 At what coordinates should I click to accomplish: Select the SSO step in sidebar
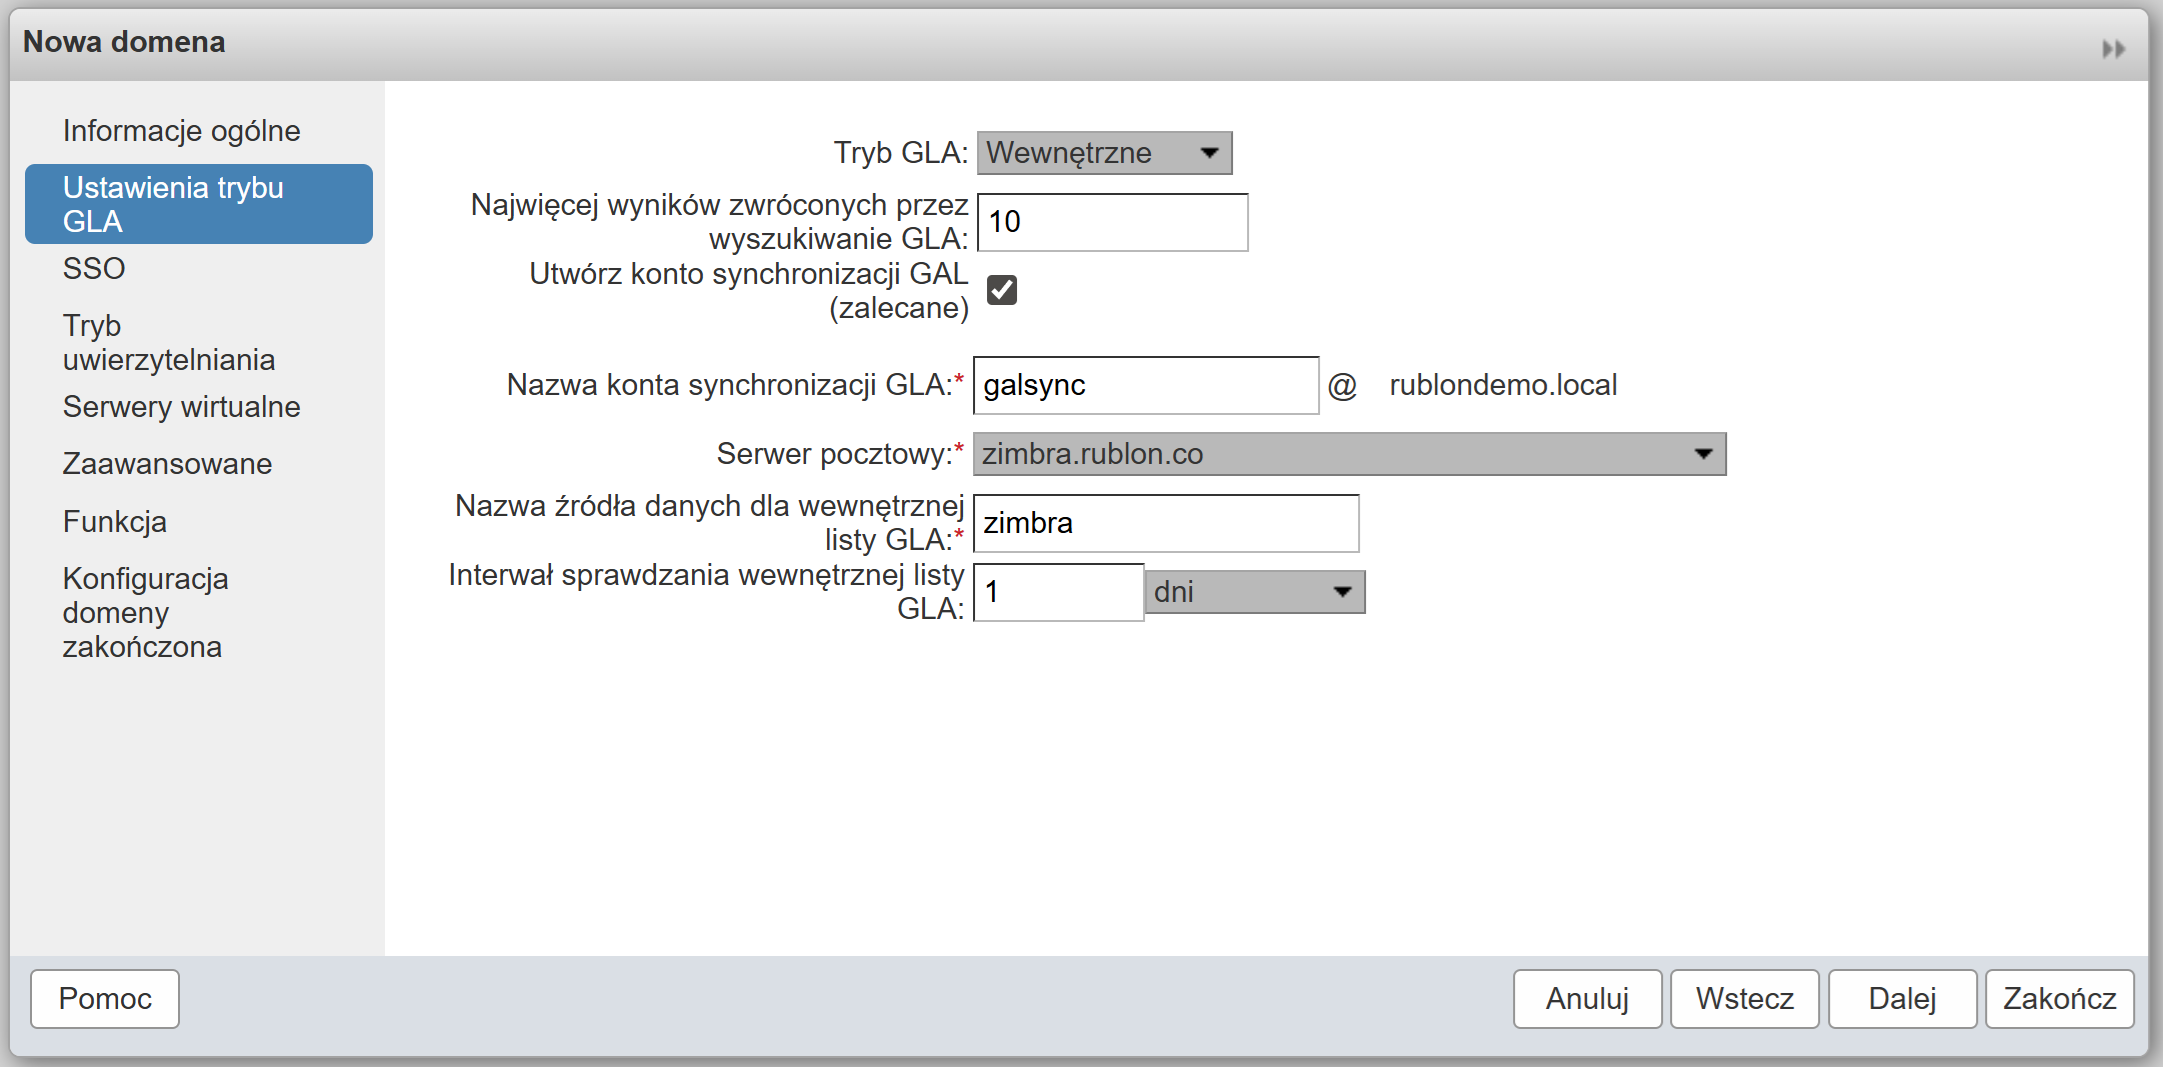[x=94, y=269]
